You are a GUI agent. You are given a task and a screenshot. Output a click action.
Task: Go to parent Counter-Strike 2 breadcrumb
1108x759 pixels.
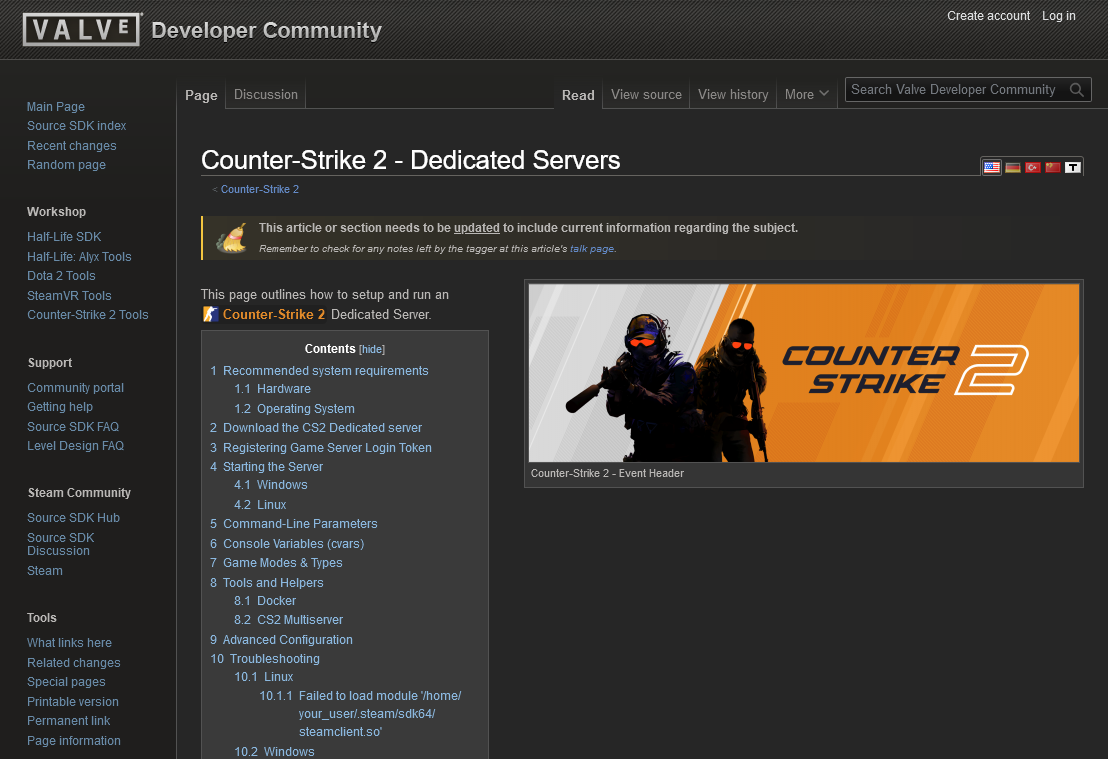click(259, 189)
